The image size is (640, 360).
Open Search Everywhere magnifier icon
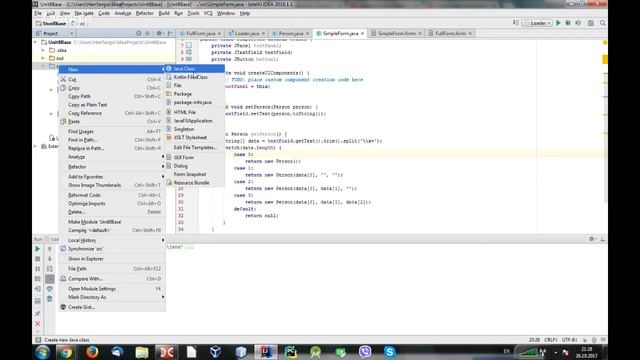[603, 23]
